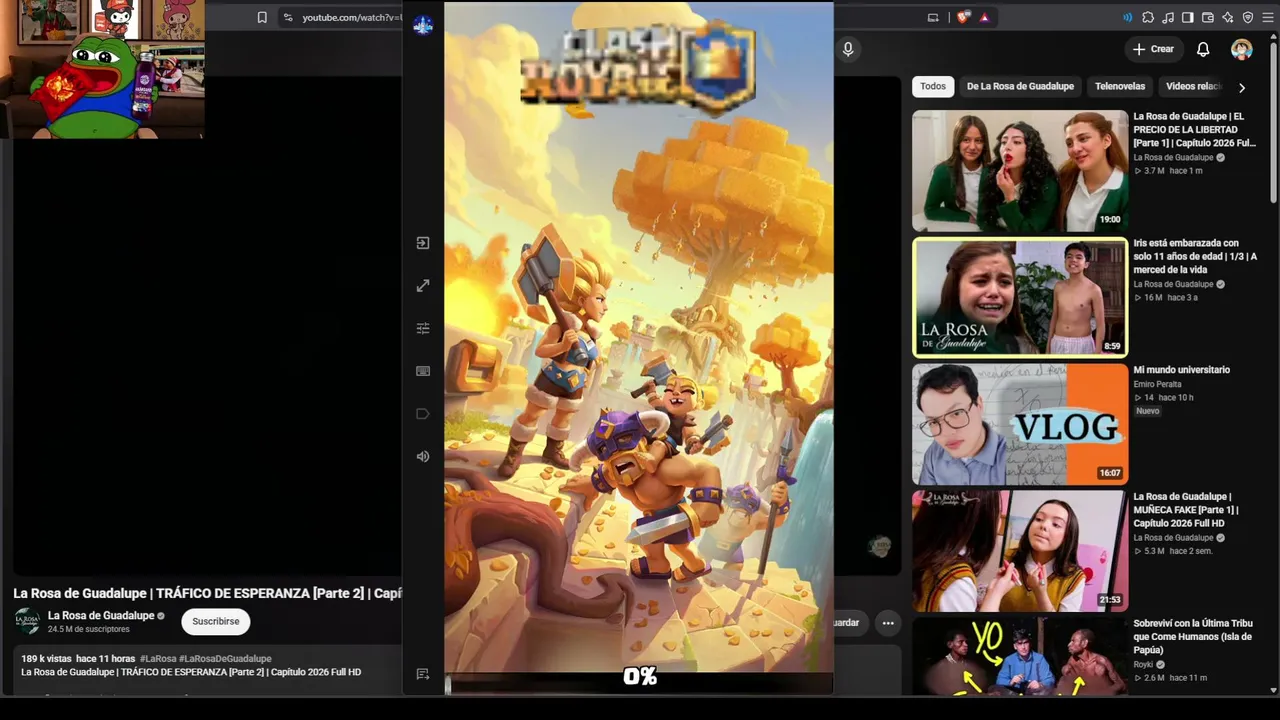Viewport: 1280px width, 720px height.
Task: Open the media control music note icon
Action: pos(1168,17)
